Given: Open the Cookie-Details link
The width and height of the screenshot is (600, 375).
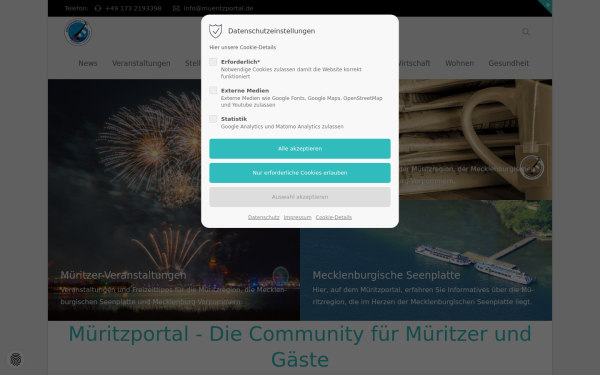Looking at the screenshot, I should pyautogui.click(x=334, y=217).
